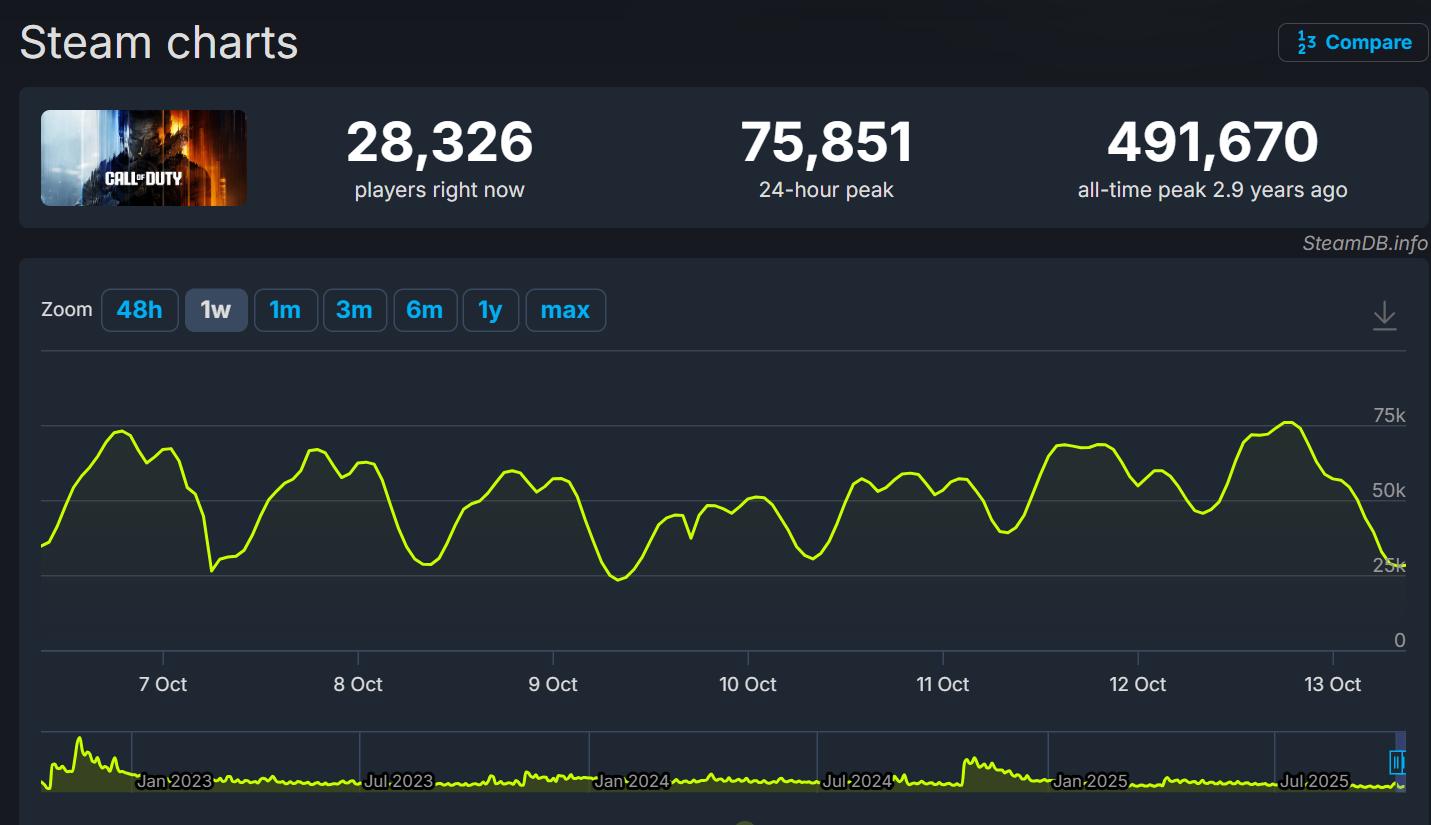The width and height of the screenshot is (1431, 825).
Task: Click the 28,326 players right now stat
Action: tap(439, 142)
